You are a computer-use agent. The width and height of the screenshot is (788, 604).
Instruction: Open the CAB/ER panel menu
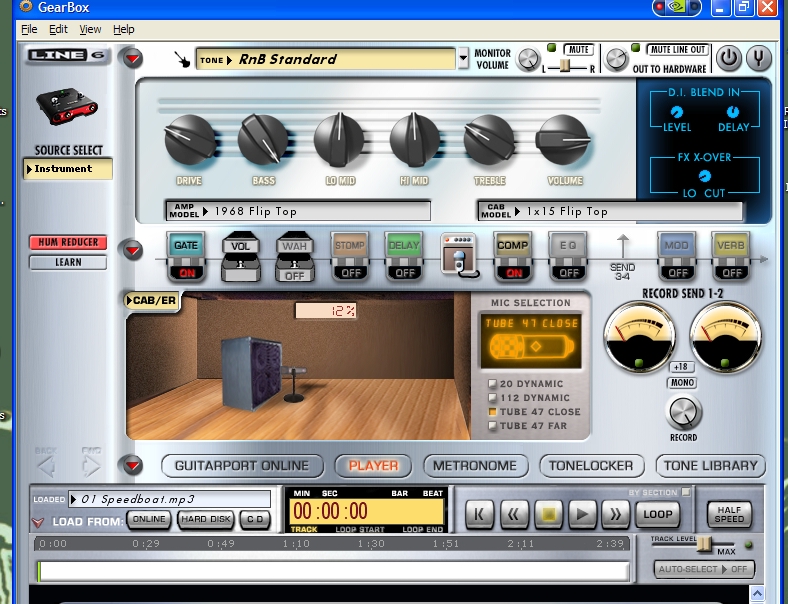[x=151, y=300]
